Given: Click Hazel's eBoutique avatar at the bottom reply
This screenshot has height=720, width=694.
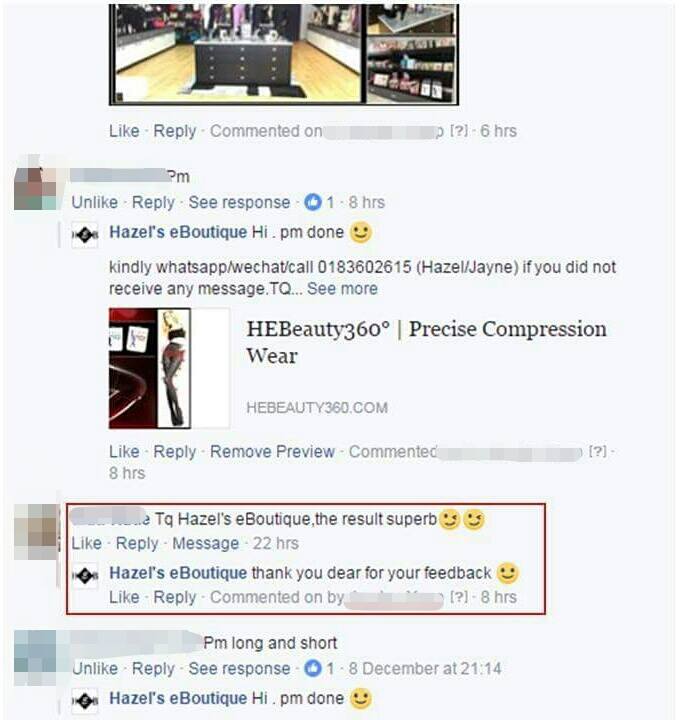Looking at the screenshot, I should click(x=85, y=701).
